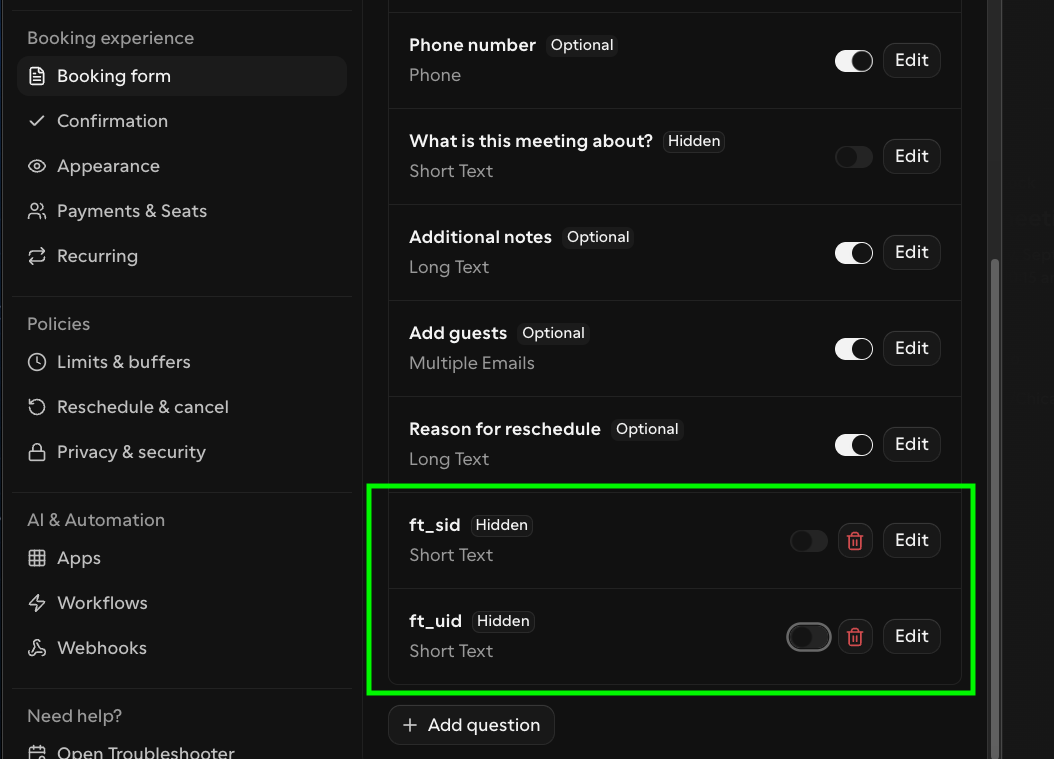Viewport: 1054px width, 759px height.
Task: Click the 'Multiple Emails' type label
Action: 472,363
